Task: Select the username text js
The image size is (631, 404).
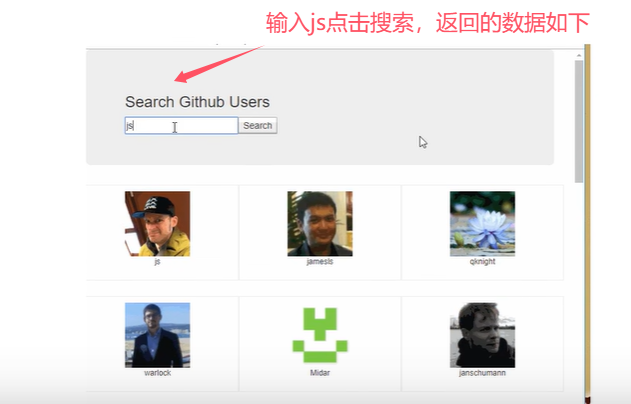Action: tap(157, 262)
